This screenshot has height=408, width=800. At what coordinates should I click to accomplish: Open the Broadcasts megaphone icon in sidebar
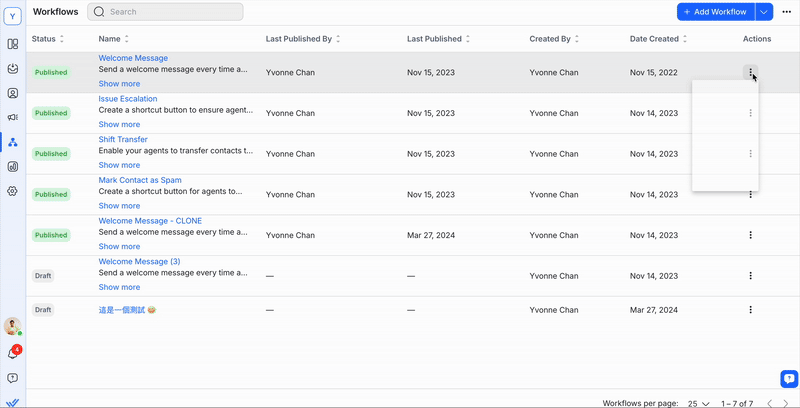pos(13,117)
